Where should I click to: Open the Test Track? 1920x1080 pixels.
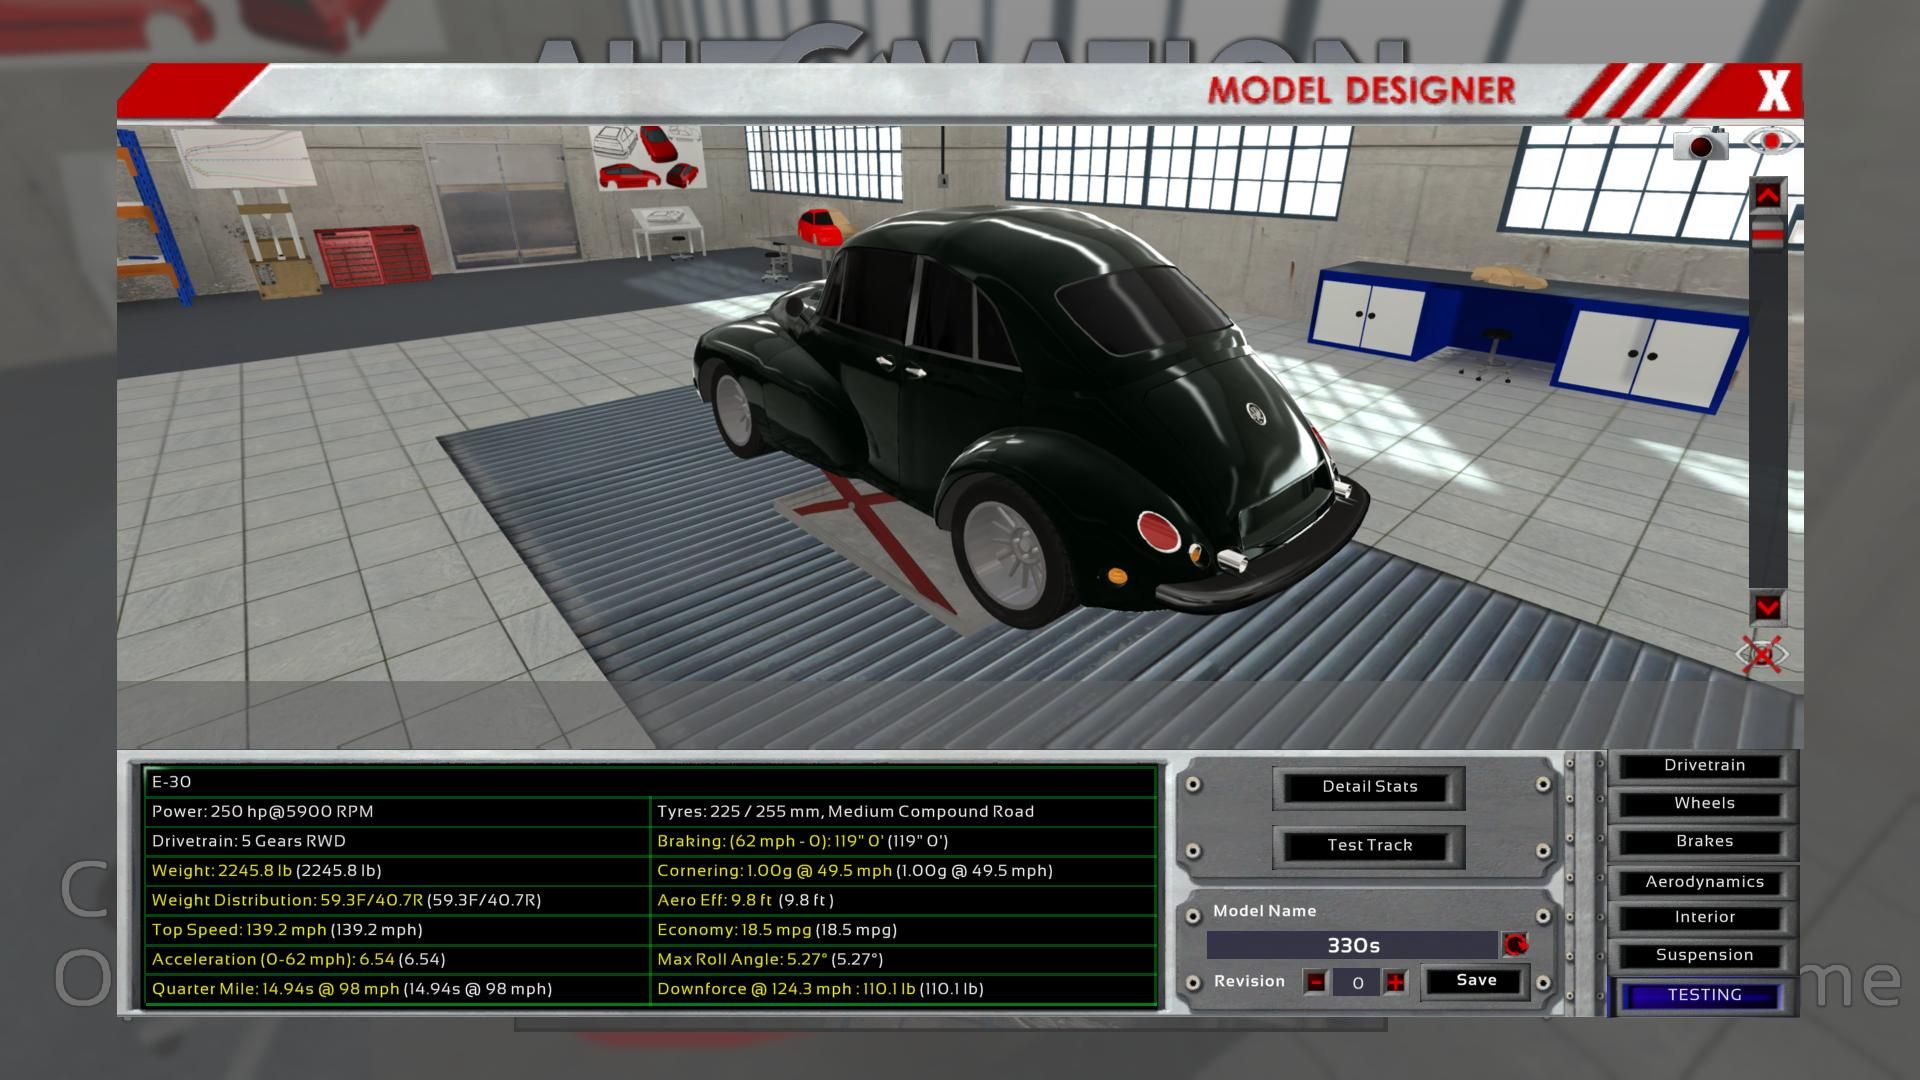[1369, 845]
